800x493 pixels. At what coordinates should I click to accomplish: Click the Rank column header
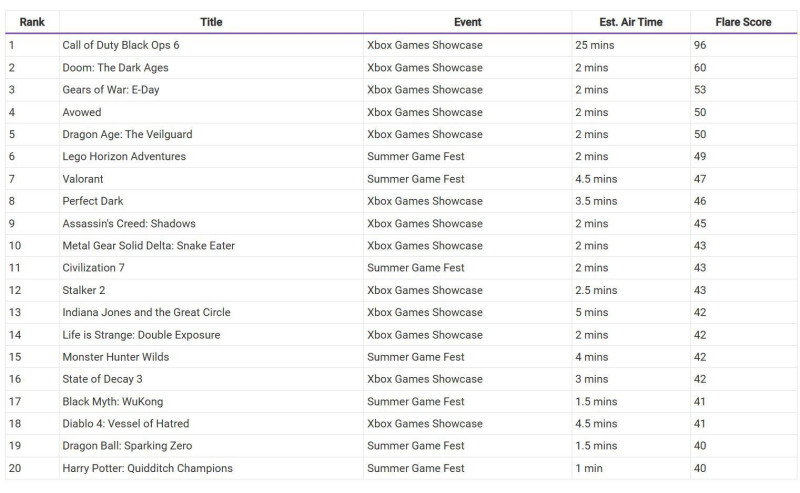tap(32, 22)
